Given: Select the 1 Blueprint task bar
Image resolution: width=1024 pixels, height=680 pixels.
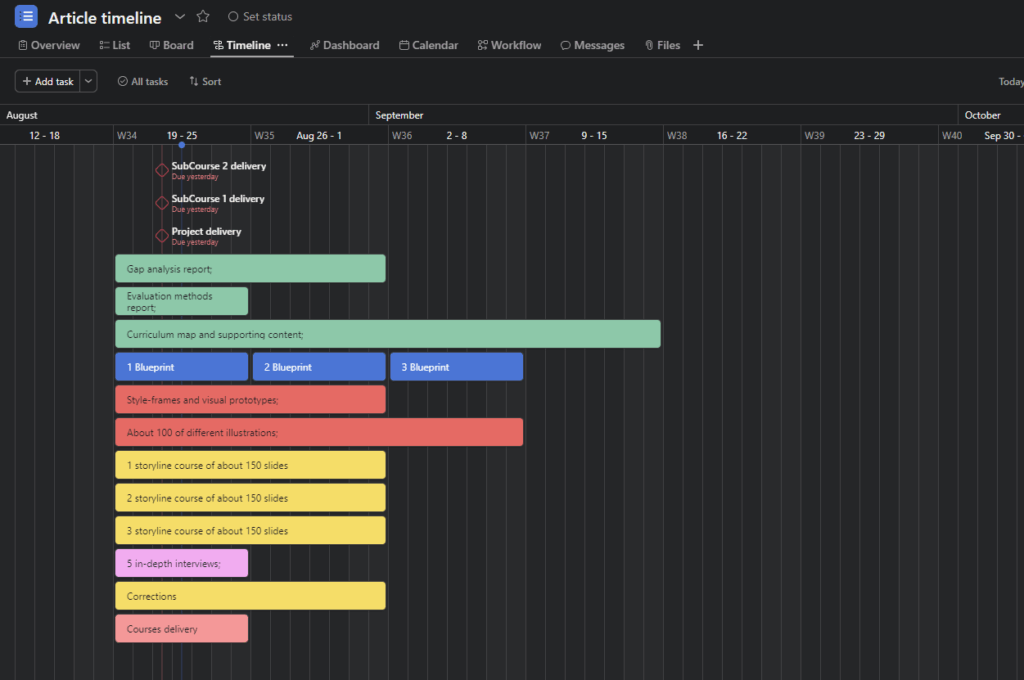Looking at the screenshot, I should pos(182,366).
